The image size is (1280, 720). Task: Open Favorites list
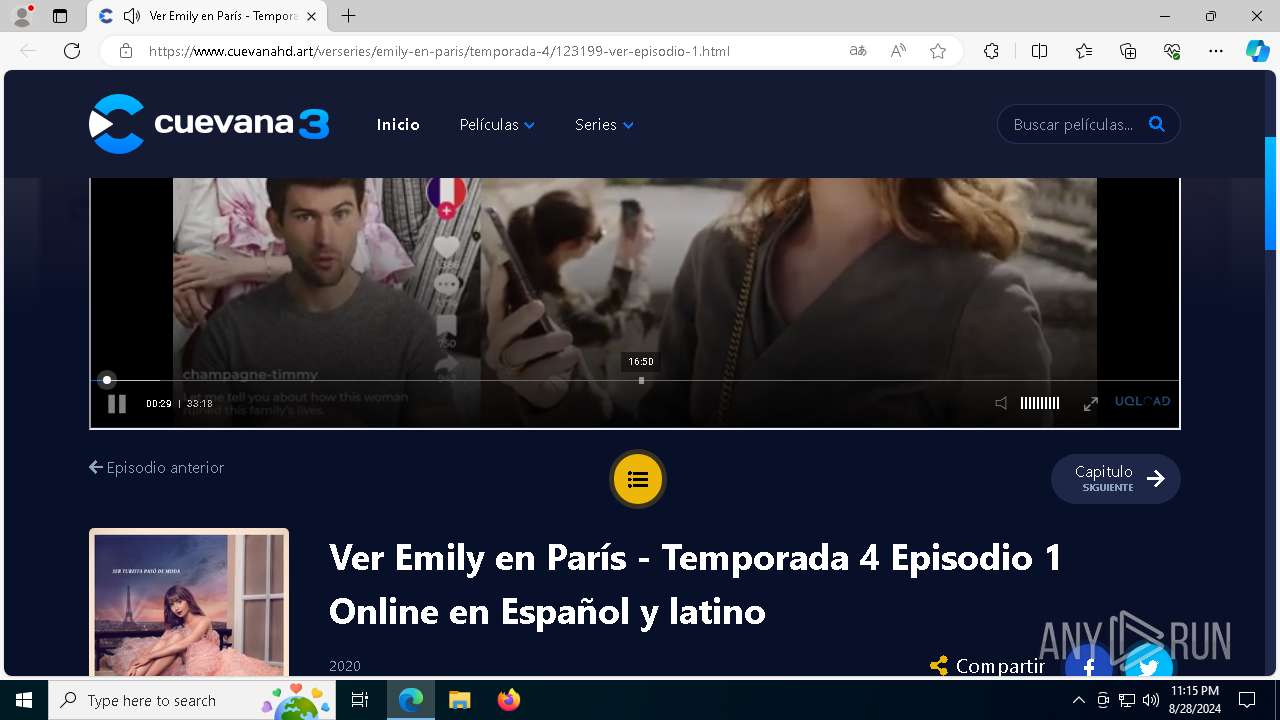[x=1084, y=51]
